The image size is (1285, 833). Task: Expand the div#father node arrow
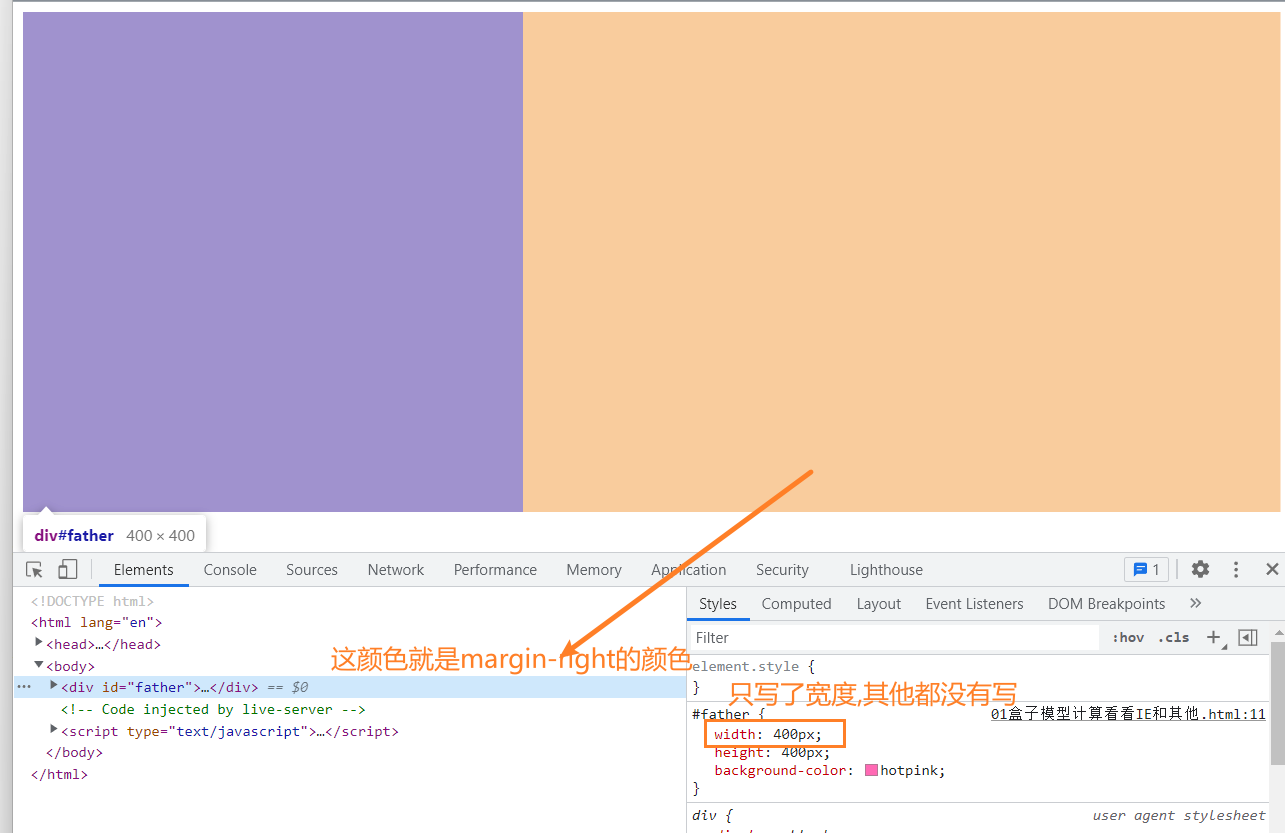click(54, 686)
